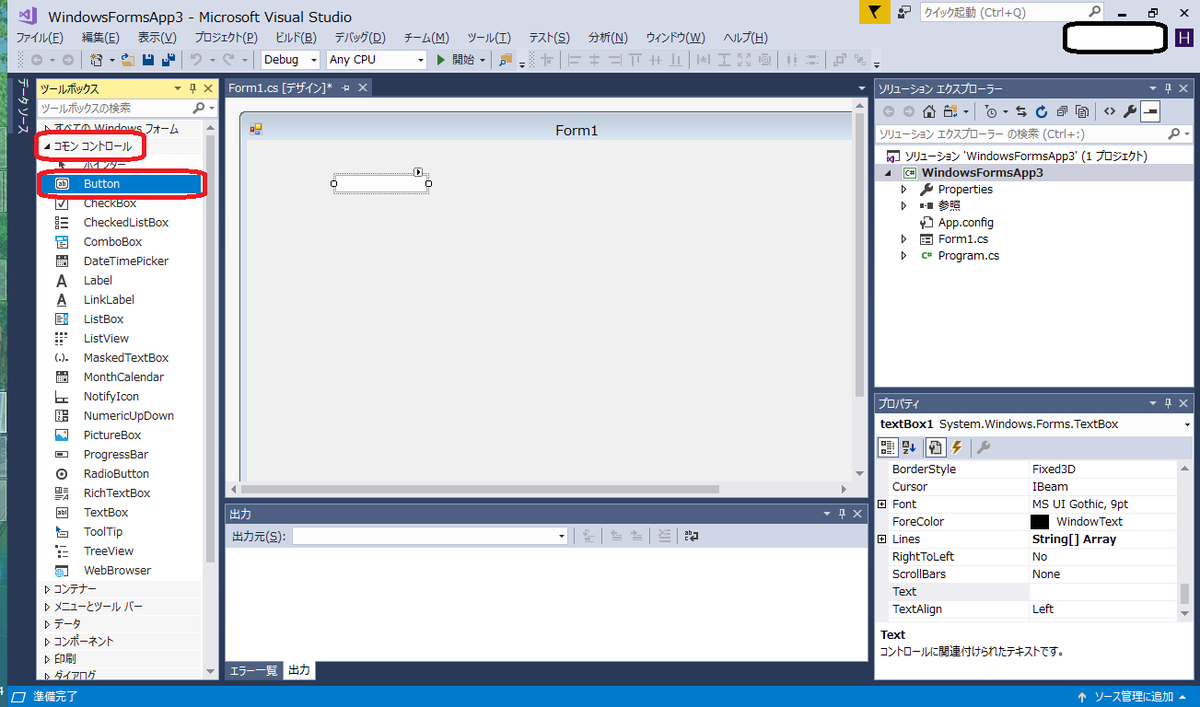
Task: Click the notifications flag icon
Action: 874,12
